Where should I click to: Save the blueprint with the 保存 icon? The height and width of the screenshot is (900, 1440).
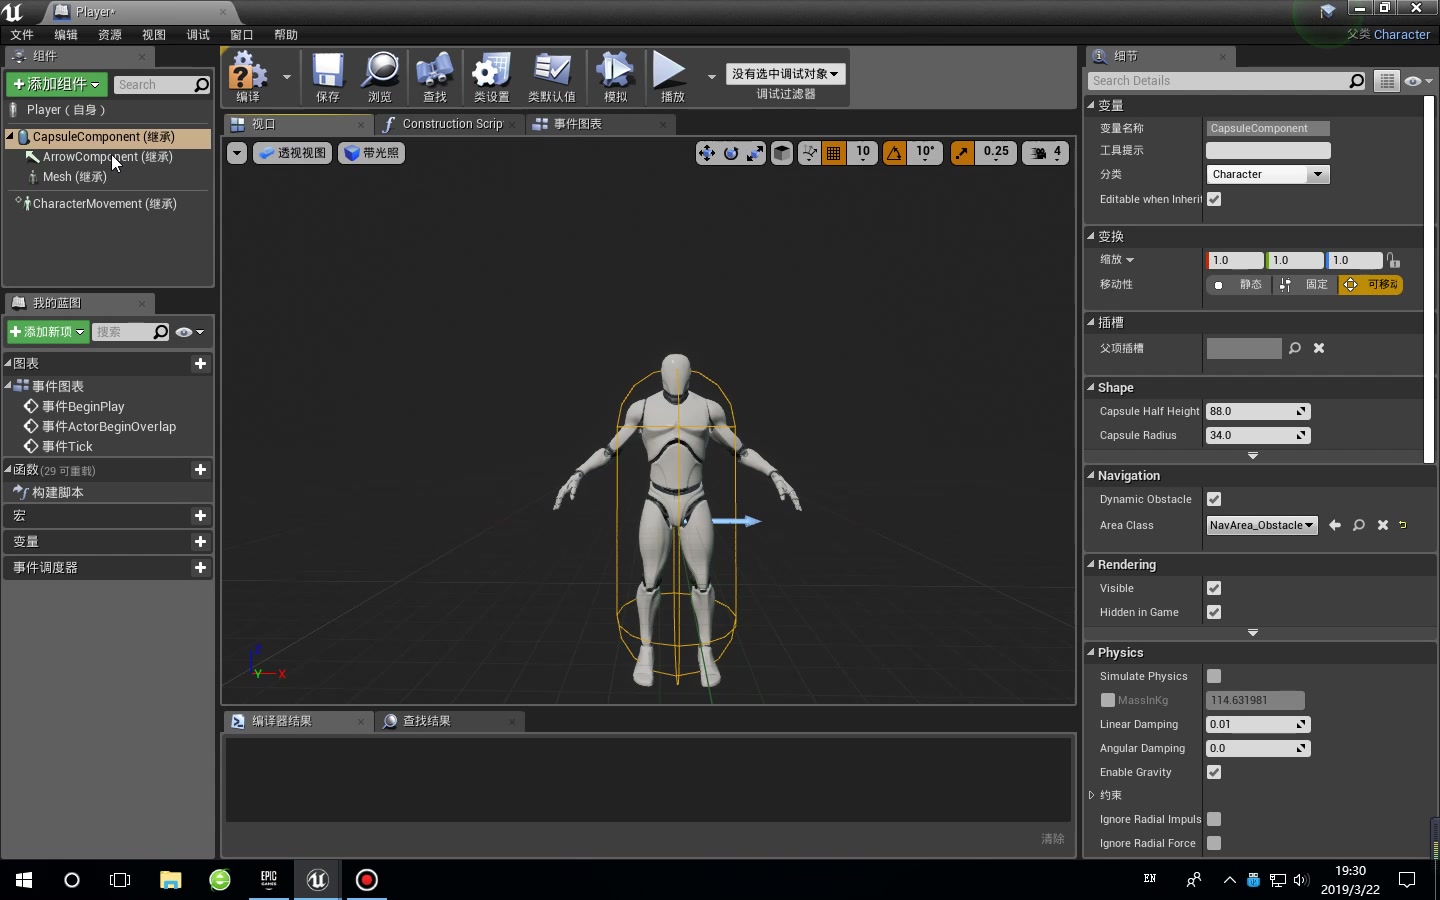tap(326, 77)
